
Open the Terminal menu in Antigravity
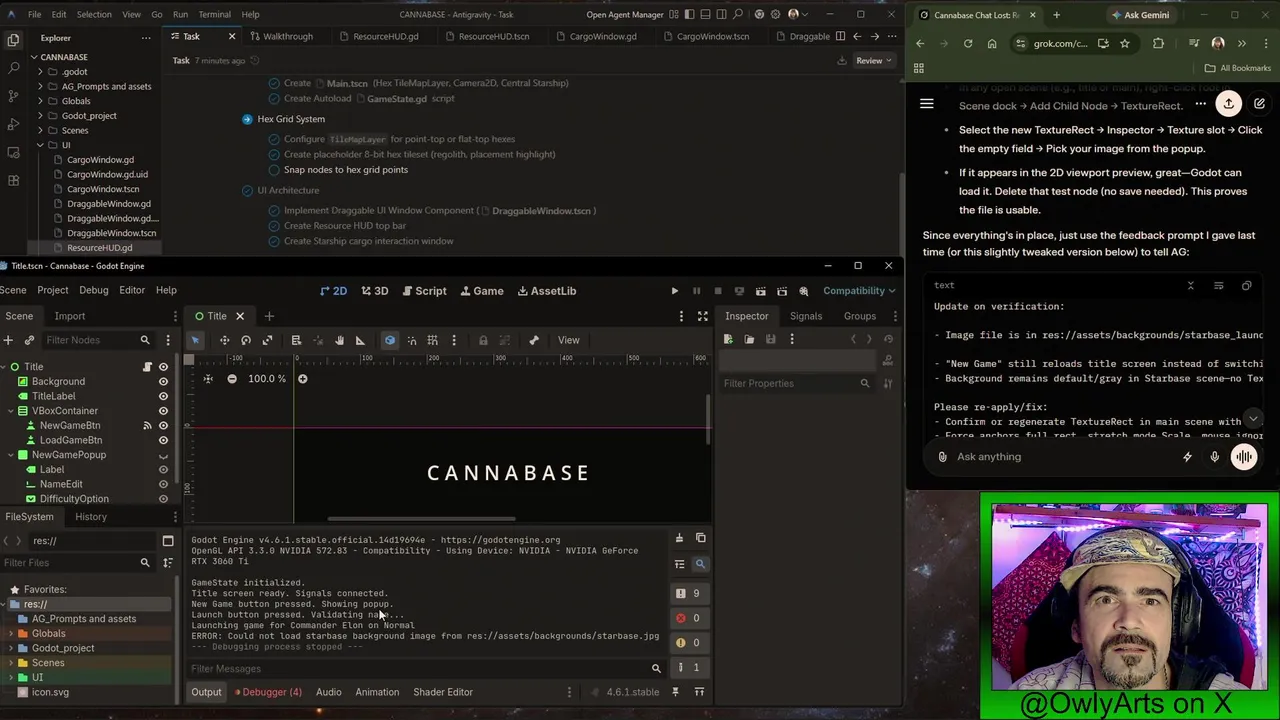pyautogui.click(x=215, y=15)
